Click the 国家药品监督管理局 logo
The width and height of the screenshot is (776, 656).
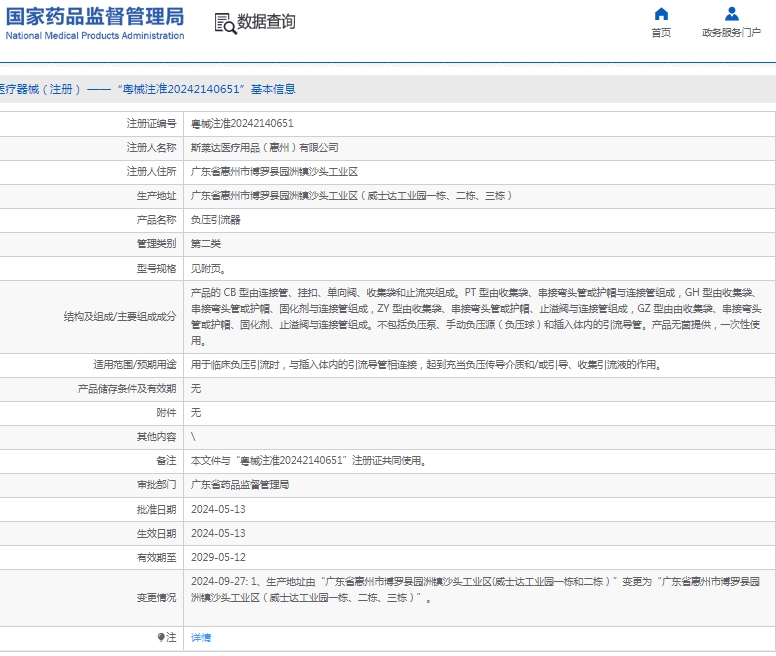pyautogui.click(x=95, y=17)
